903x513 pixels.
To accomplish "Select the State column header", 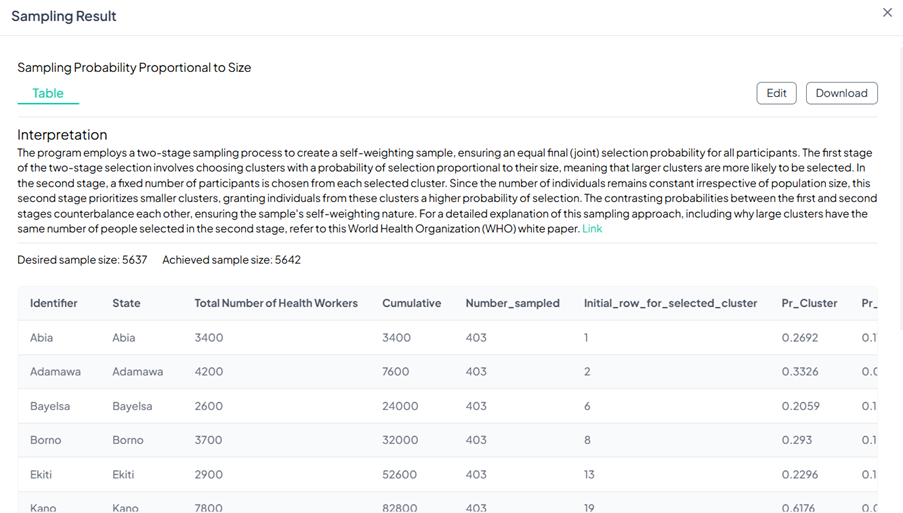I will [x=126, y=303].
